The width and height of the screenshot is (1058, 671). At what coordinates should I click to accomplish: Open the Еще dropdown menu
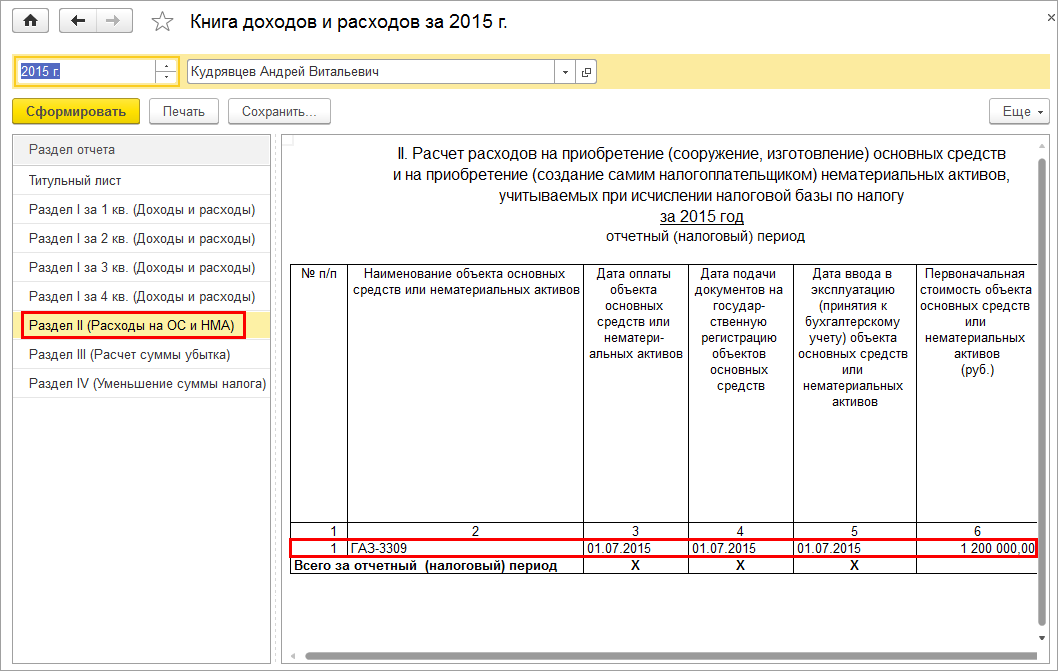(x=1019, y=111)
